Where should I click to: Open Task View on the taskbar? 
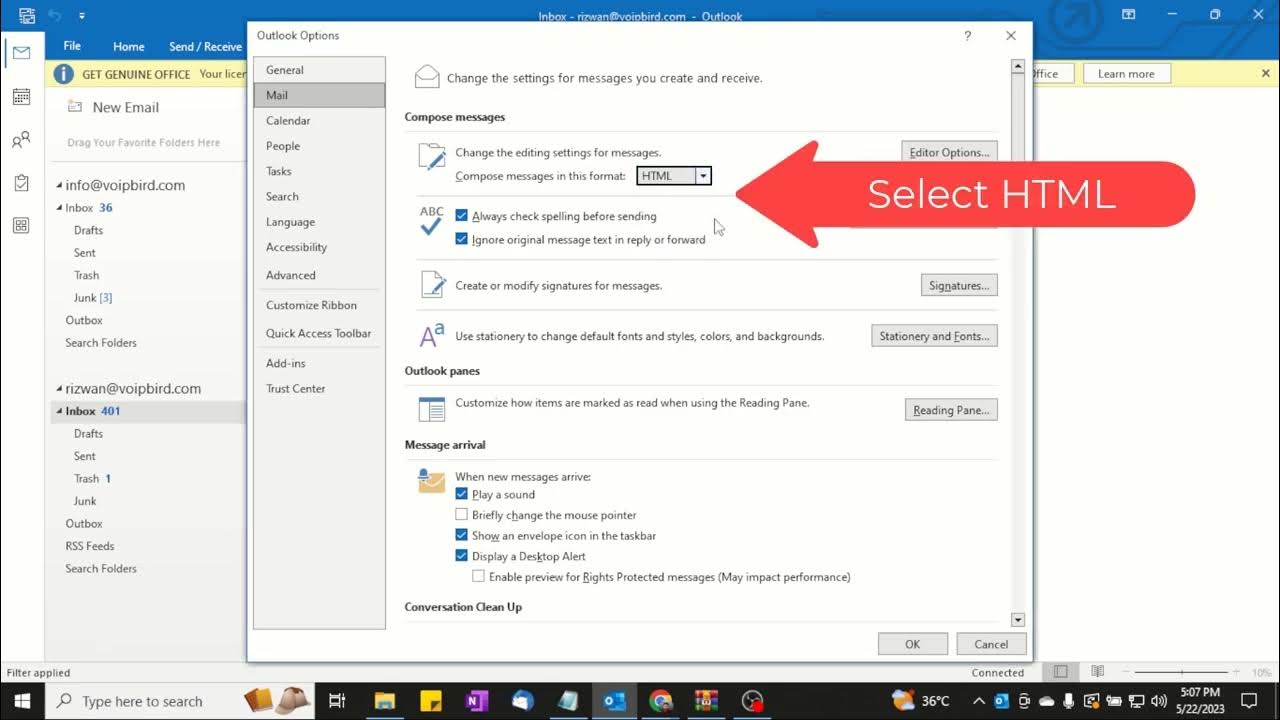[337, 701]
